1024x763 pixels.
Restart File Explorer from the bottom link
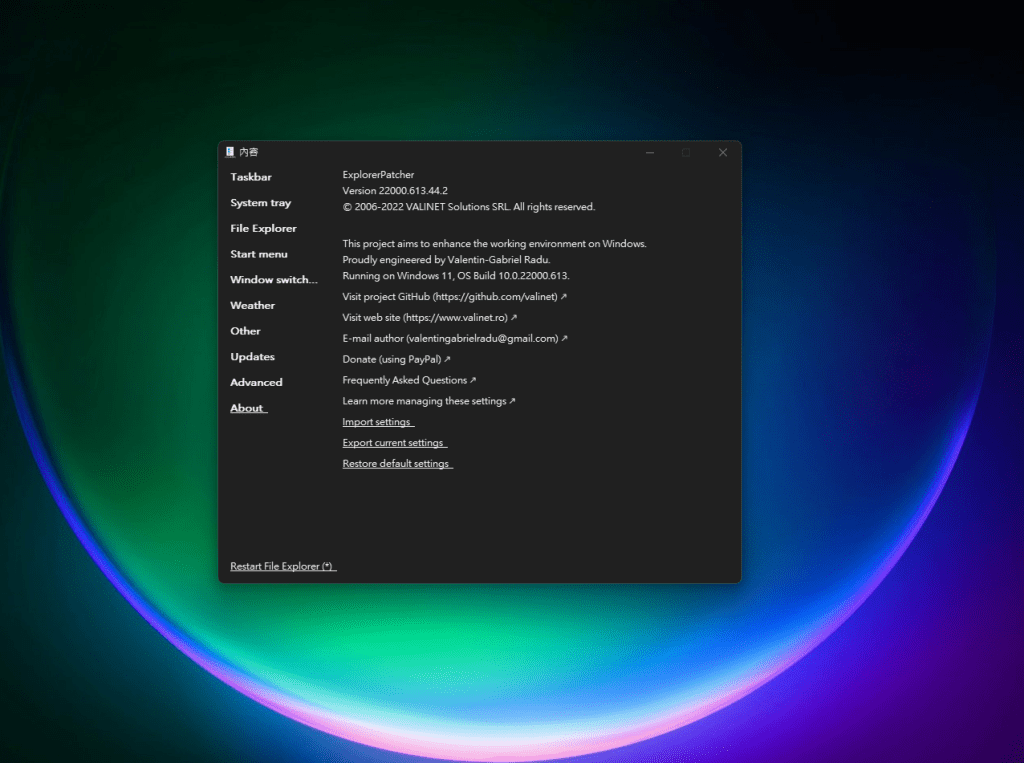point(282,567)
